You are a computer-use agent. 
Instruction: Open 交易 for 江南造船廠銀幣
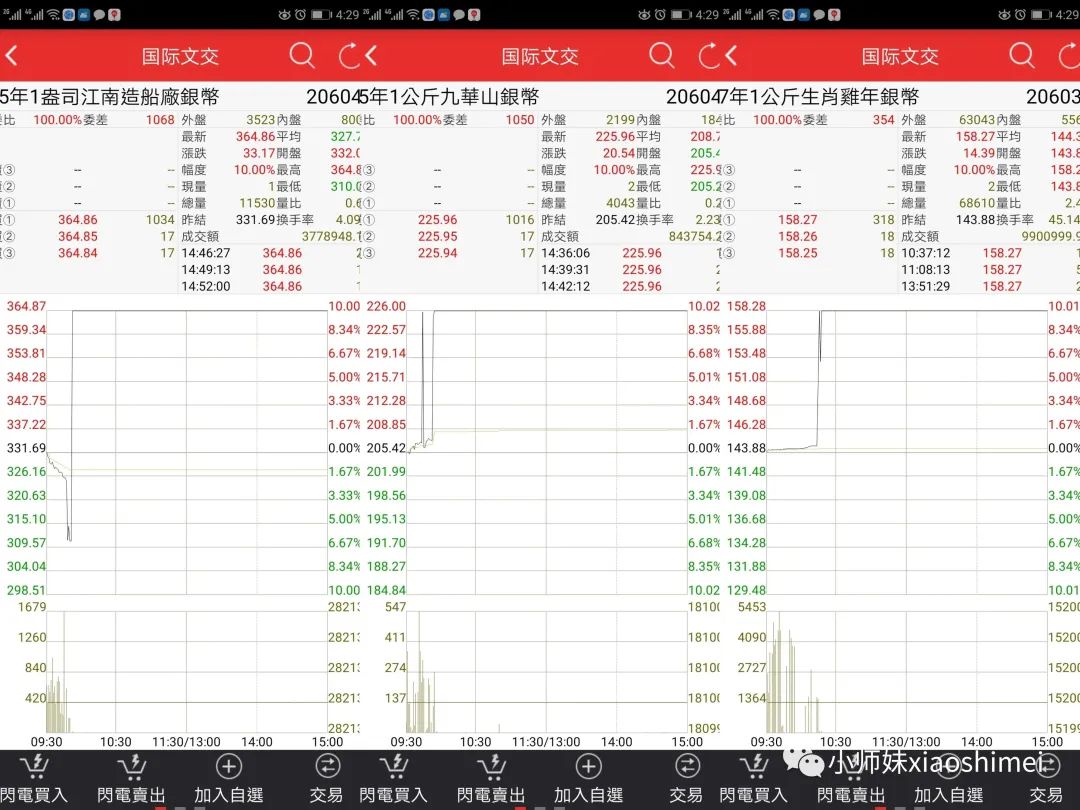click(x=326, y=779)
